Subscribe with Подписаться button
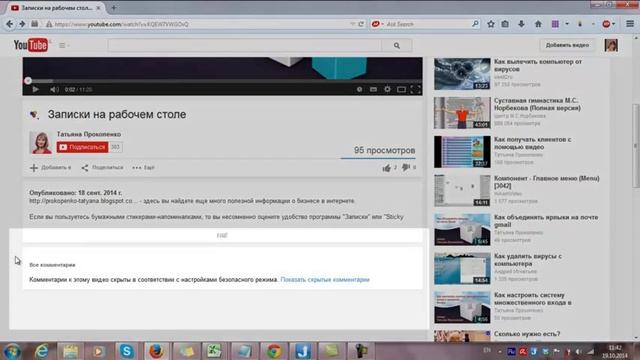640x360 pixels. (82, 147)
